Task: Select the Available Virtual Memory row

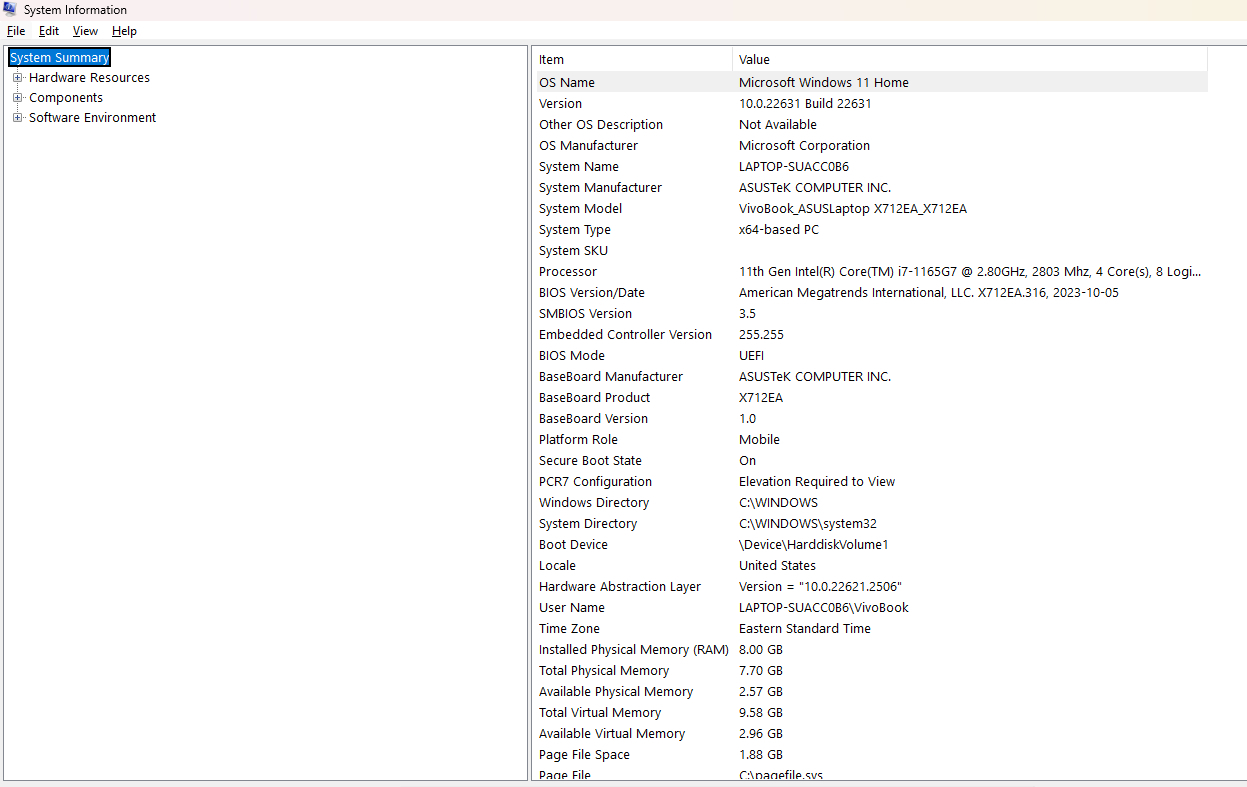Action: [870, 734]
